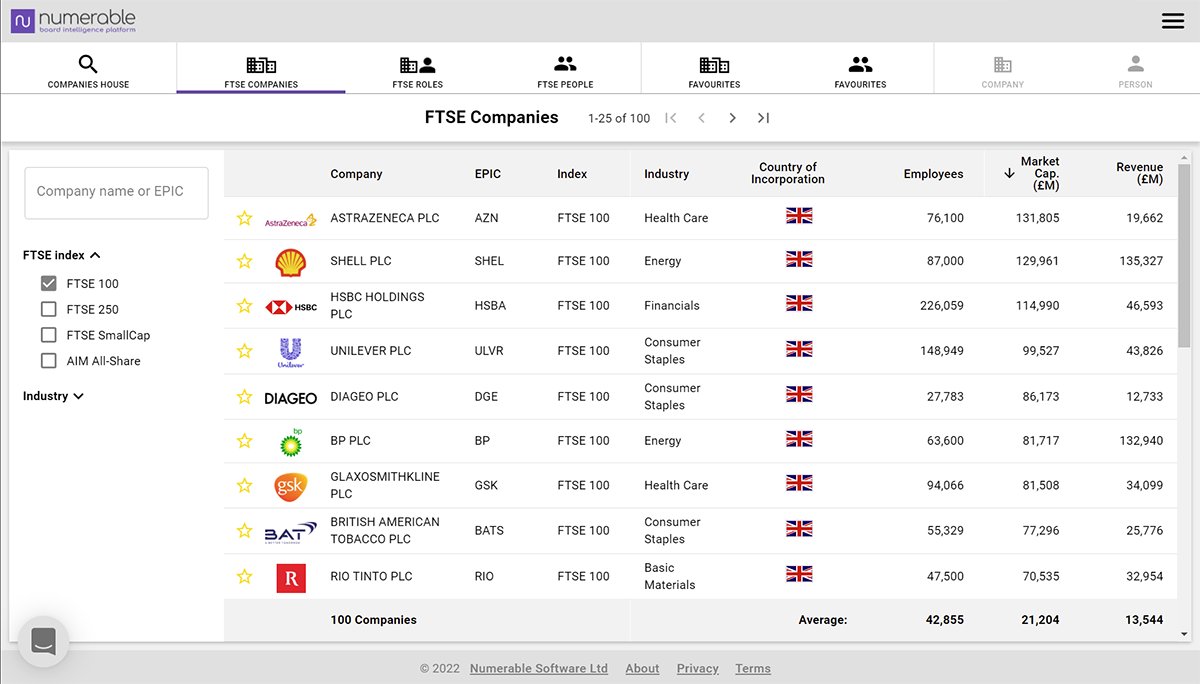Advance to the next results page
Viewport: 1200px width, 684px height.
[x=733, y=118]
